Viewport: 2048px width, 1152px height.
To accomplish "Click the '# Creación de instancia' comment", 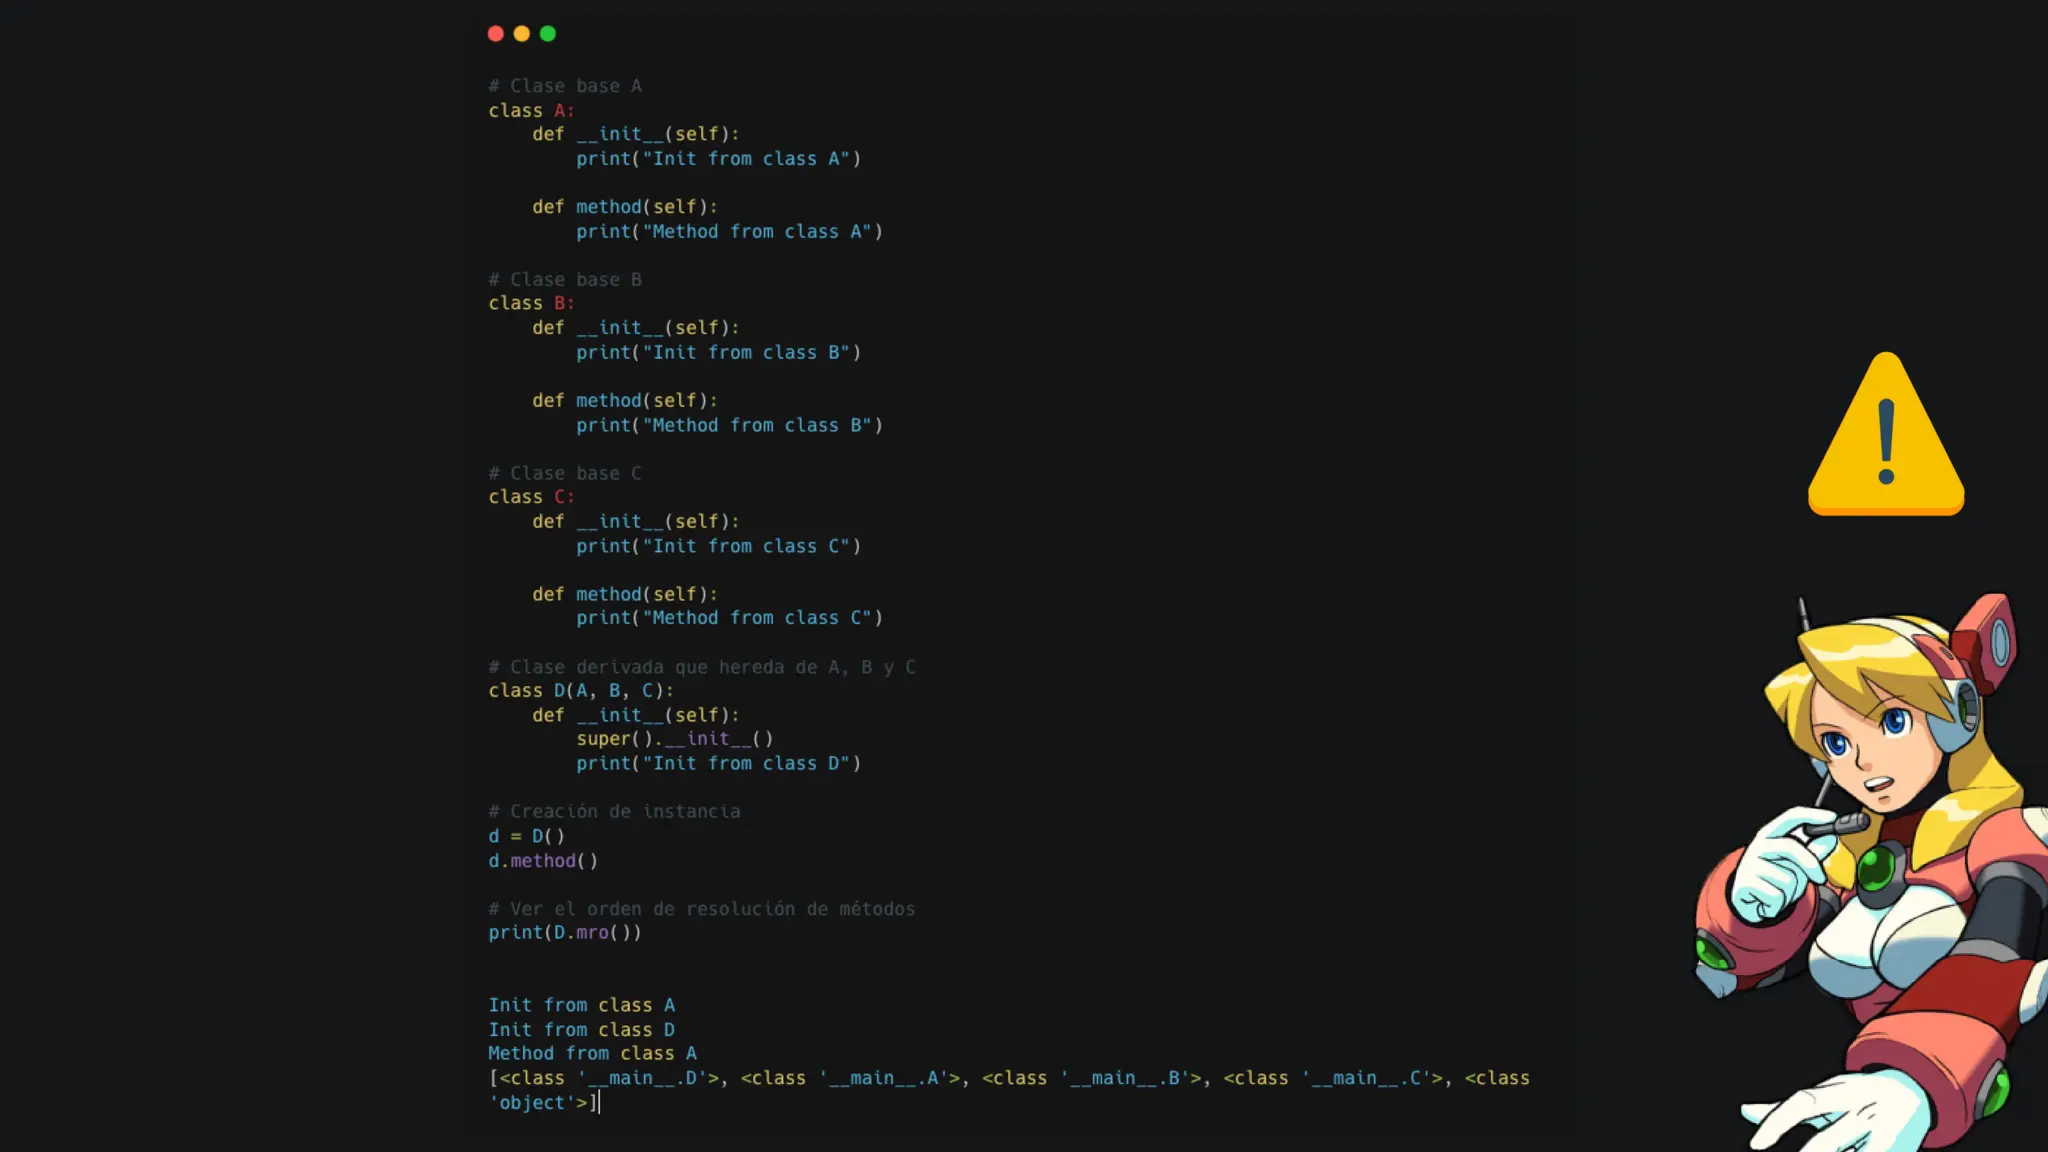I will (x=614, y=812).
